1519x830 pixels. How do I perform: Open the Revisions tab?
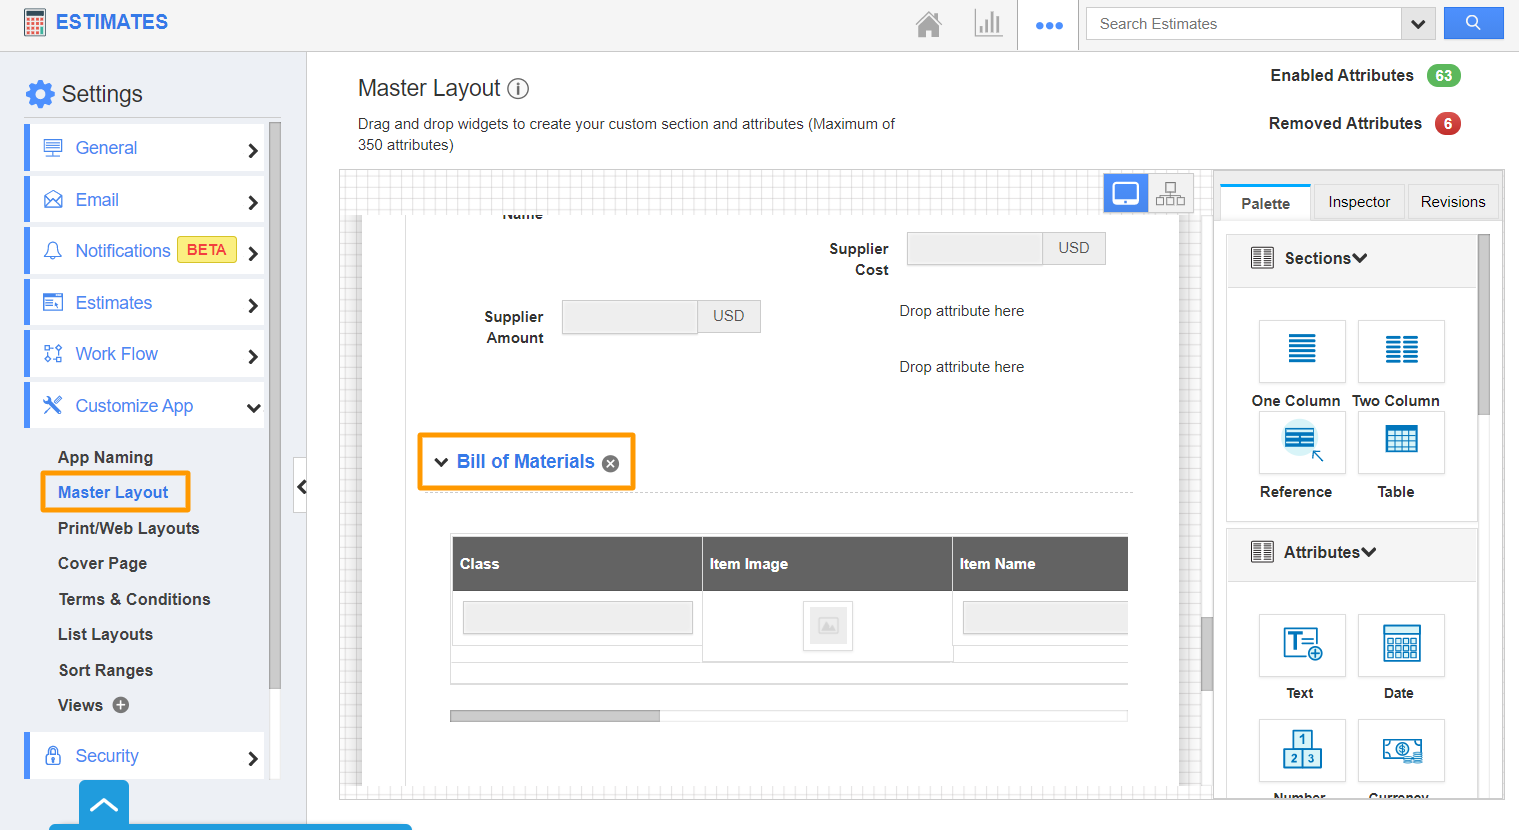(1452, 202)
